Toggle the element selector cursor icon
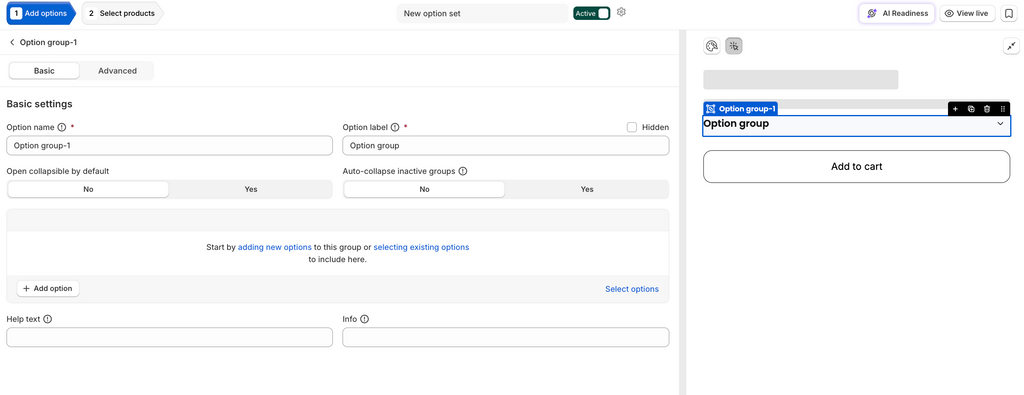1024x395 pixels. point(734,46)
